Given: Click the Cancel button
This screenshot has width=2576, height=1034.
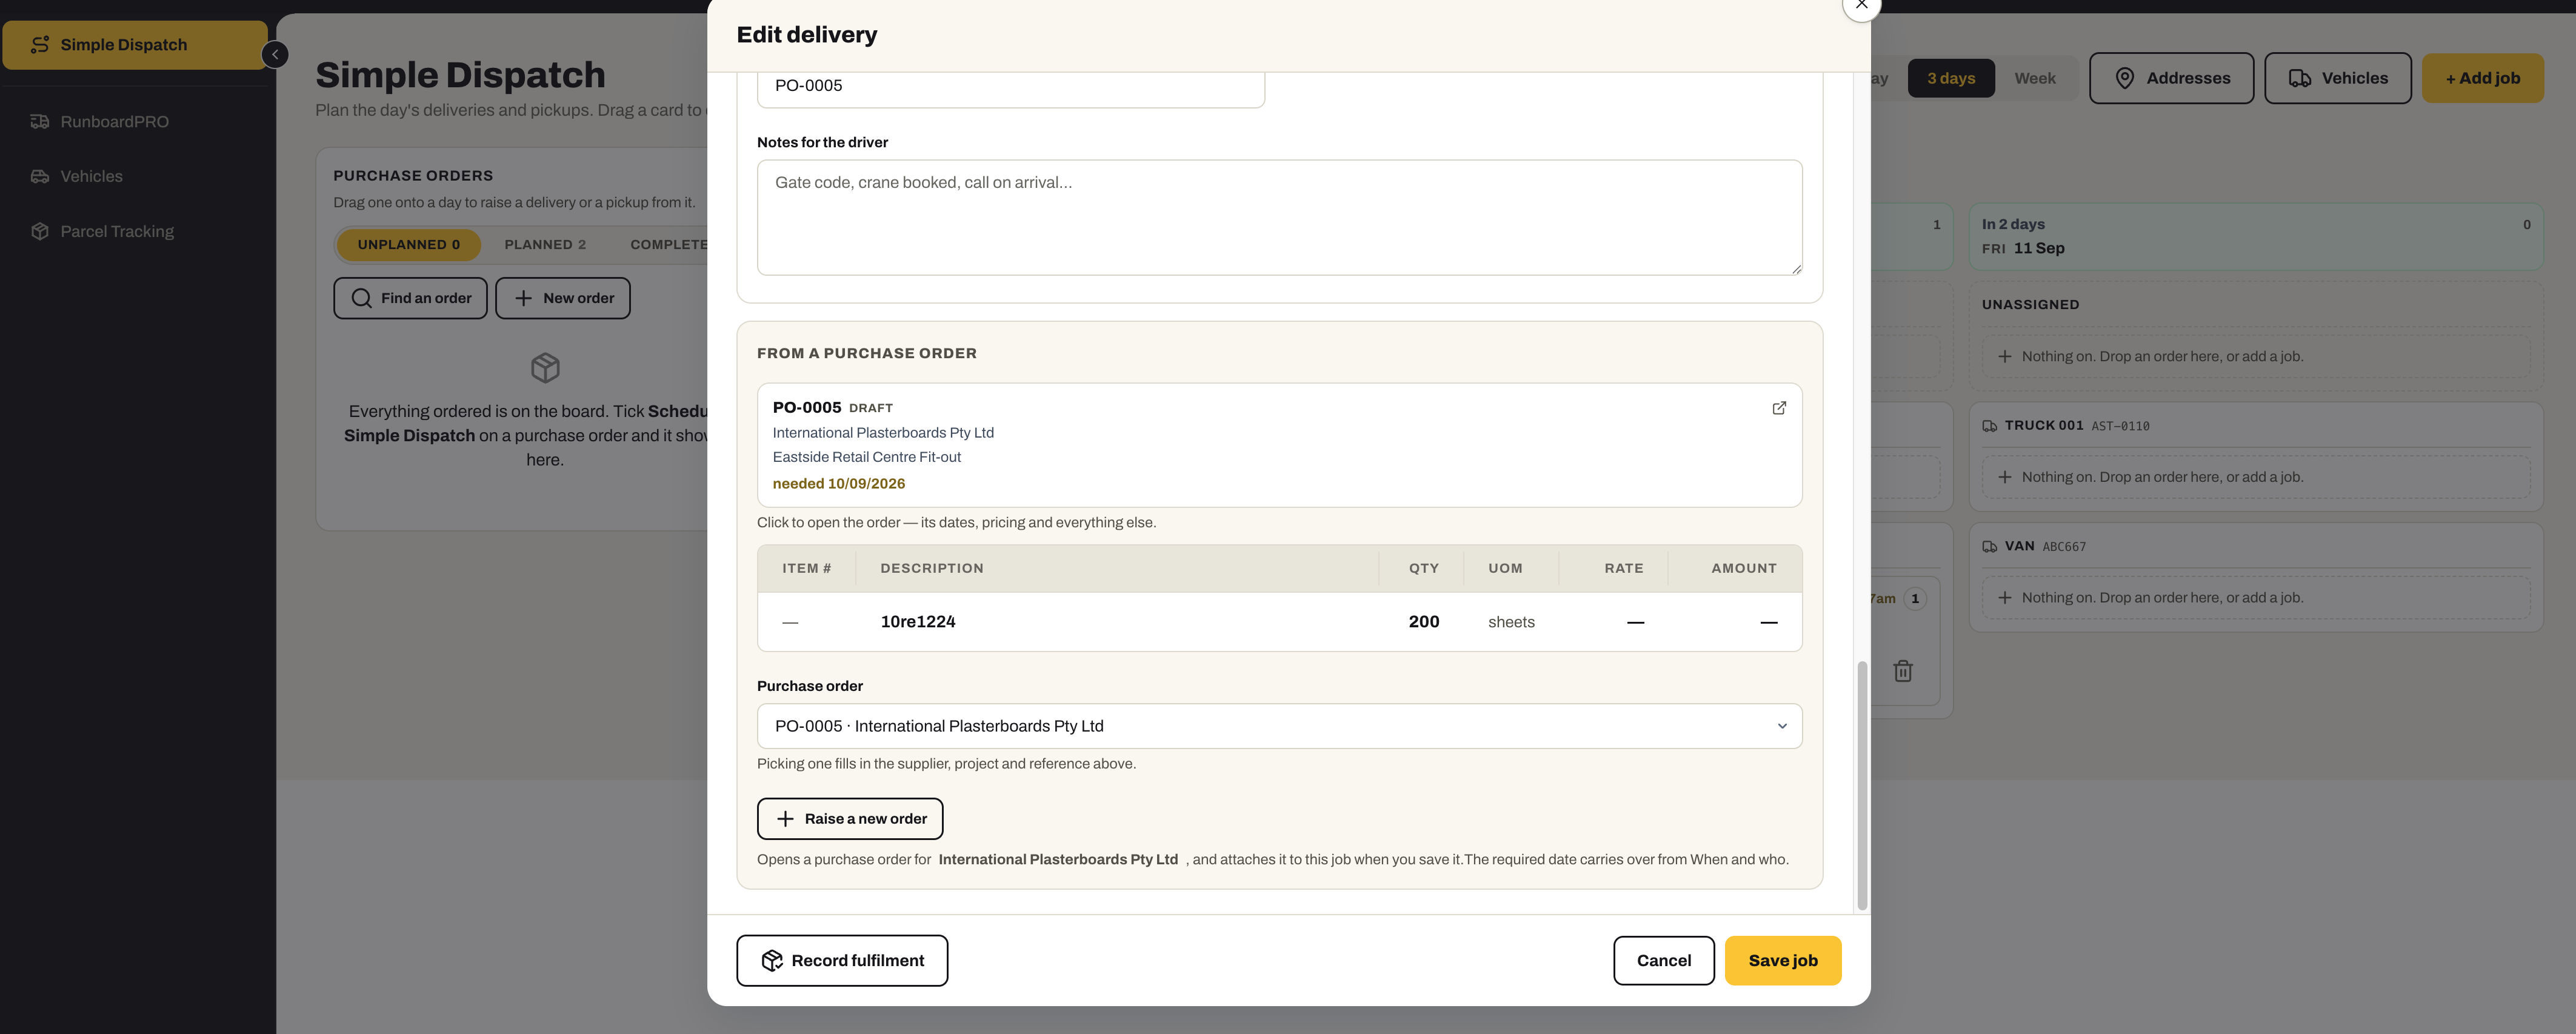Looking at the screenshot, I should (1663, 961).
